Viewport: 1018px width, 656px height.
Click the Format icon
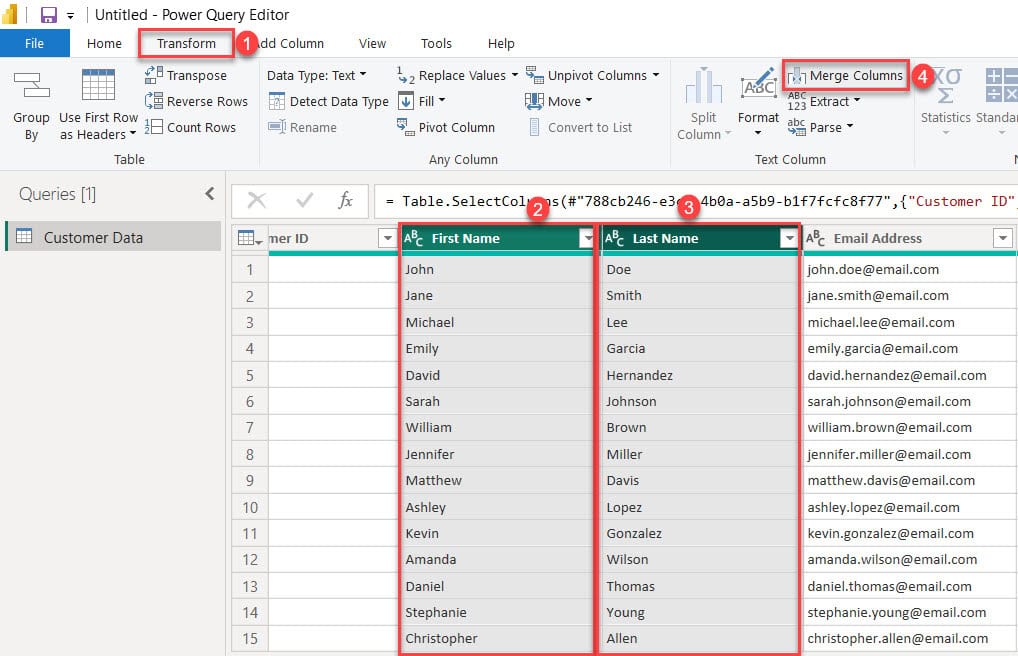[x=758, y=84]
